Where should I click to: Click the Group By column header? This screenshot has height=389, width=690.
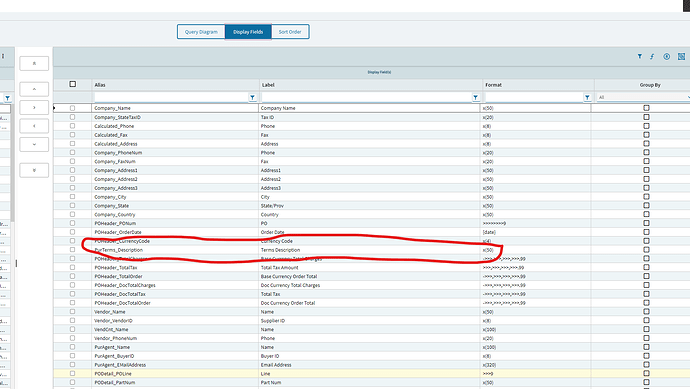coord(650,85)
